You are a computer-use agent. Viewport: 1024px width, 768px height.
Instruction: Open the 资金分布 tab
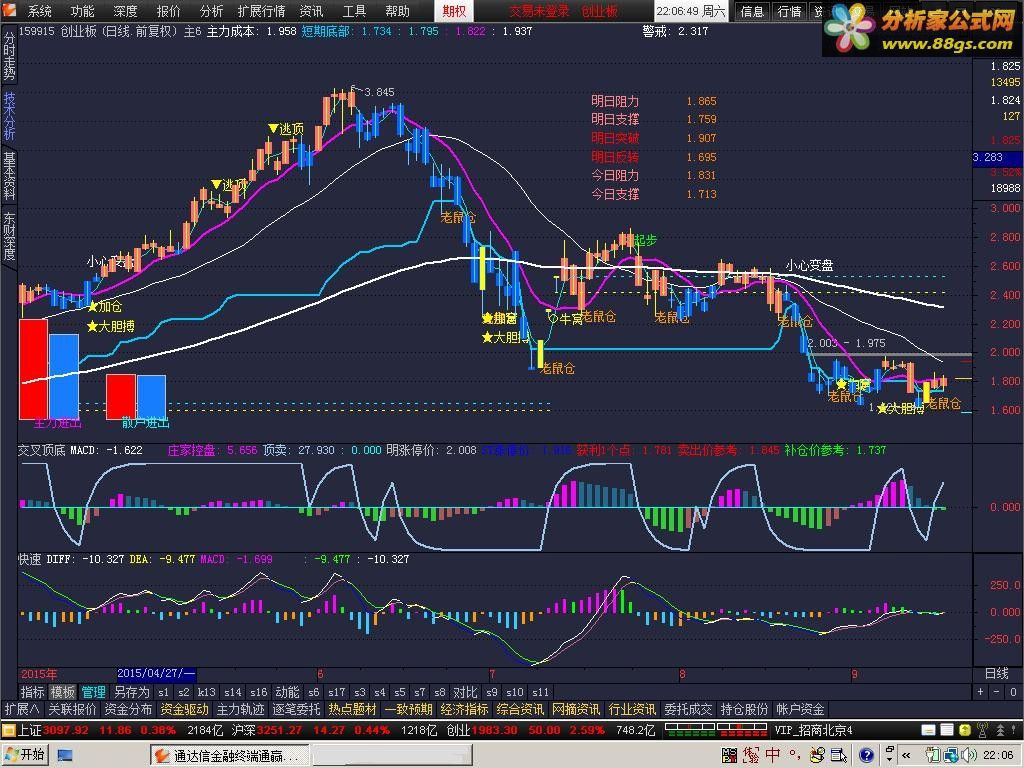[x=128, y=709]
